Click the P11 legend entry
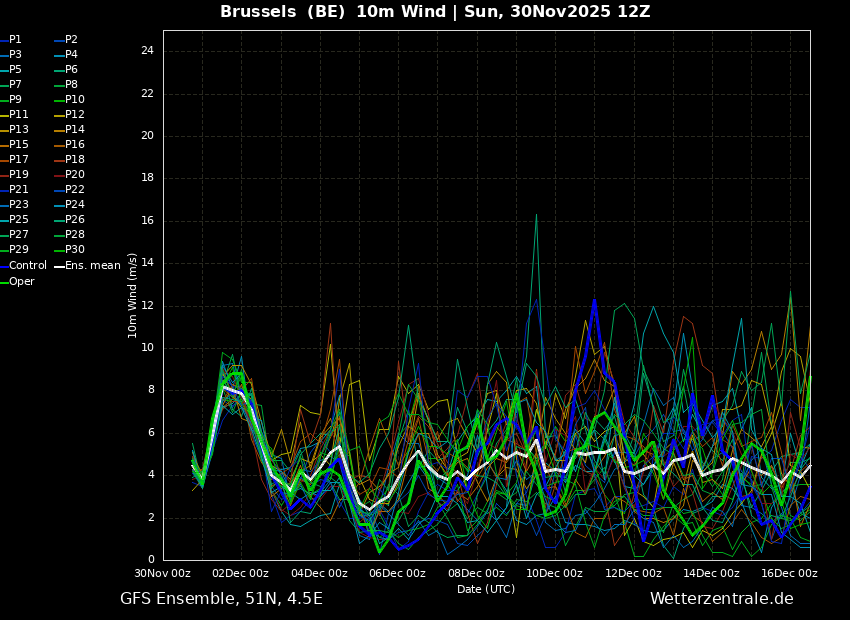The image size is (850, 620). (18, 114)
